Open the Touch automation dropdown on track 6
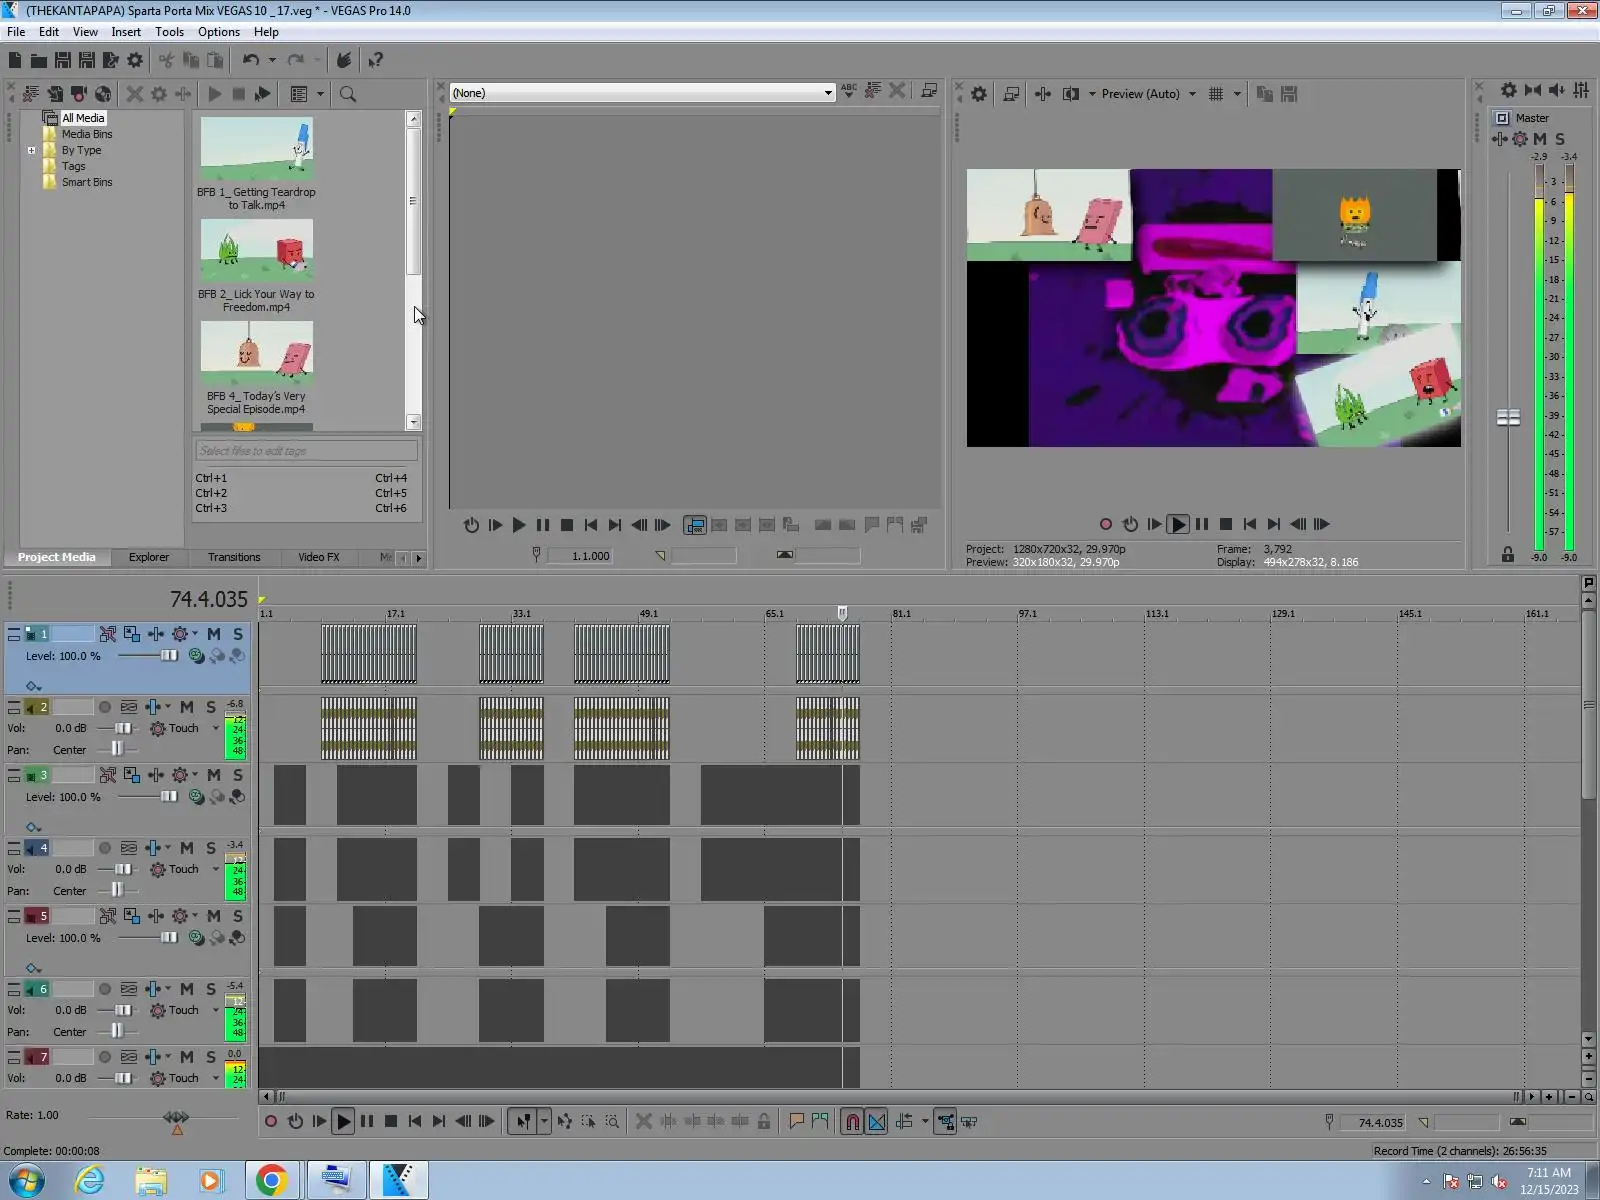 215,1011
